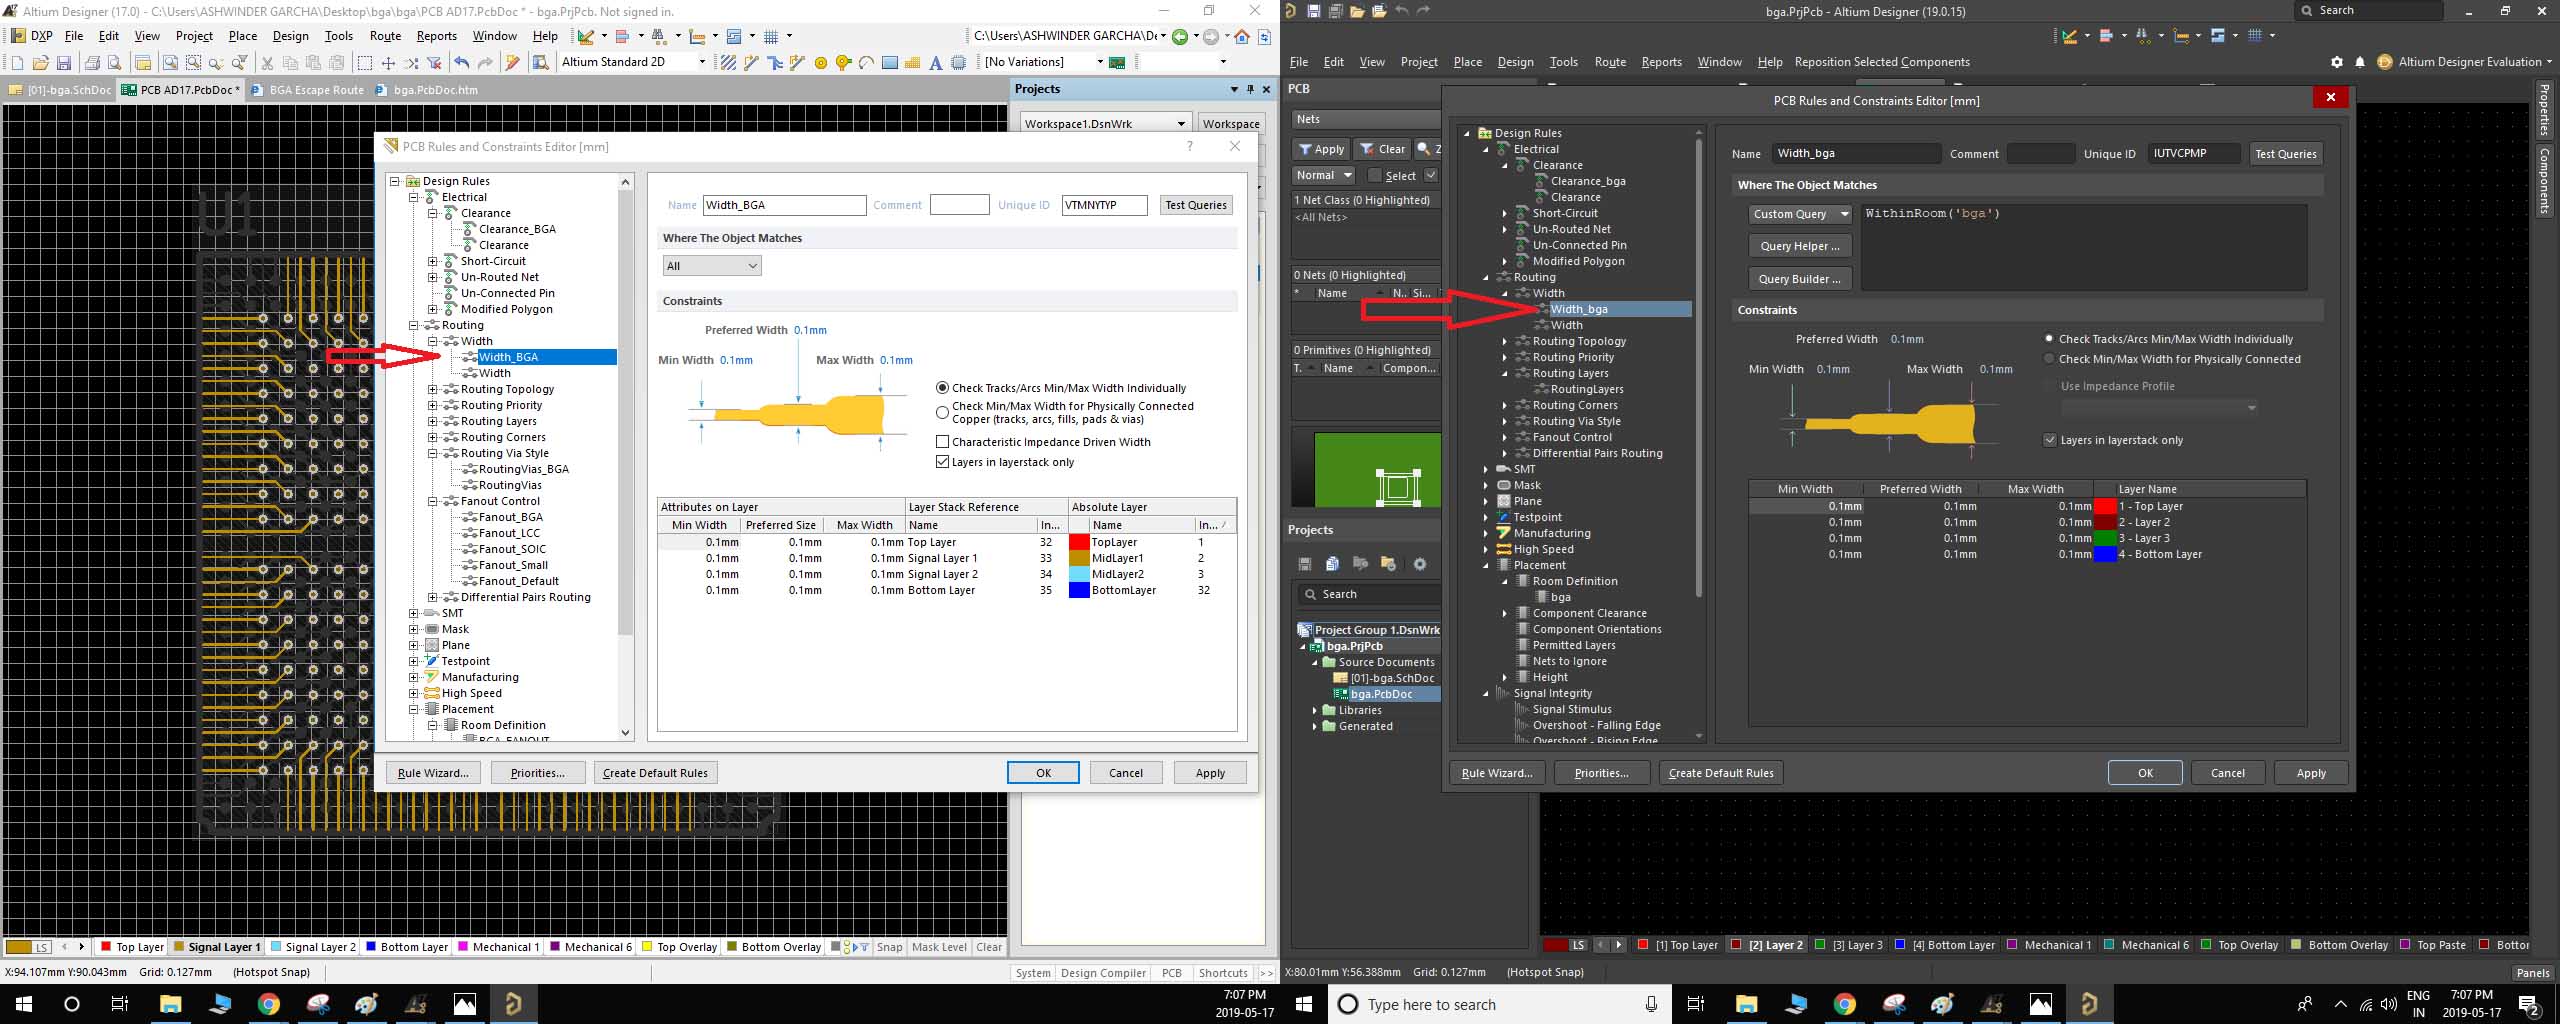Open the Route menu in AD17

click(385, 36)
